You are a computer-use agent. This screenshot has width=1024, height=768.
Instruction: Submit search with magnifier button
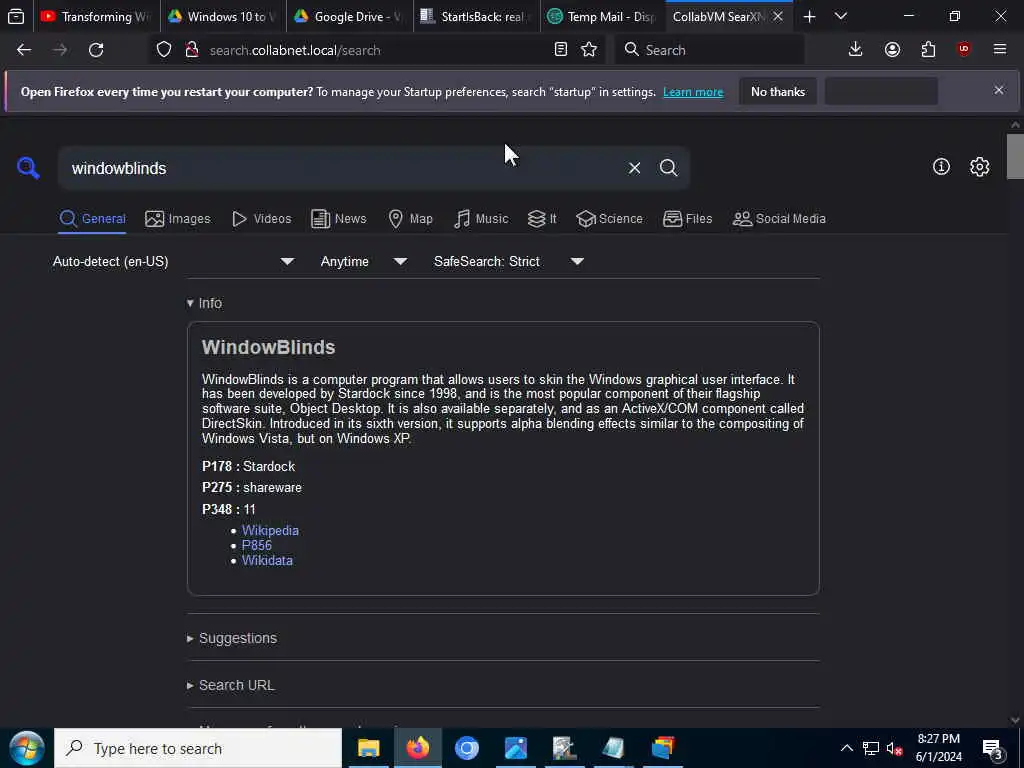[668, 168]
